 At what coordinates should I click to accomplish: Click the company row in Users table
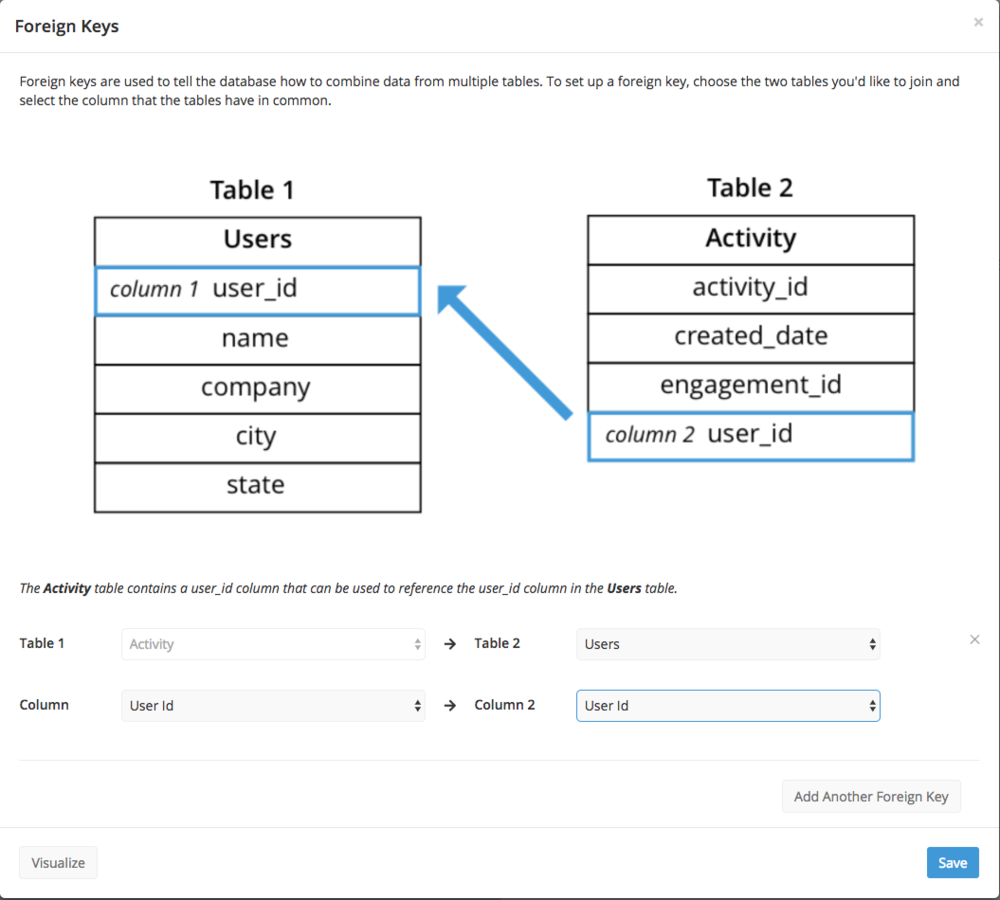pyautogui.click(x=257, y=388)
